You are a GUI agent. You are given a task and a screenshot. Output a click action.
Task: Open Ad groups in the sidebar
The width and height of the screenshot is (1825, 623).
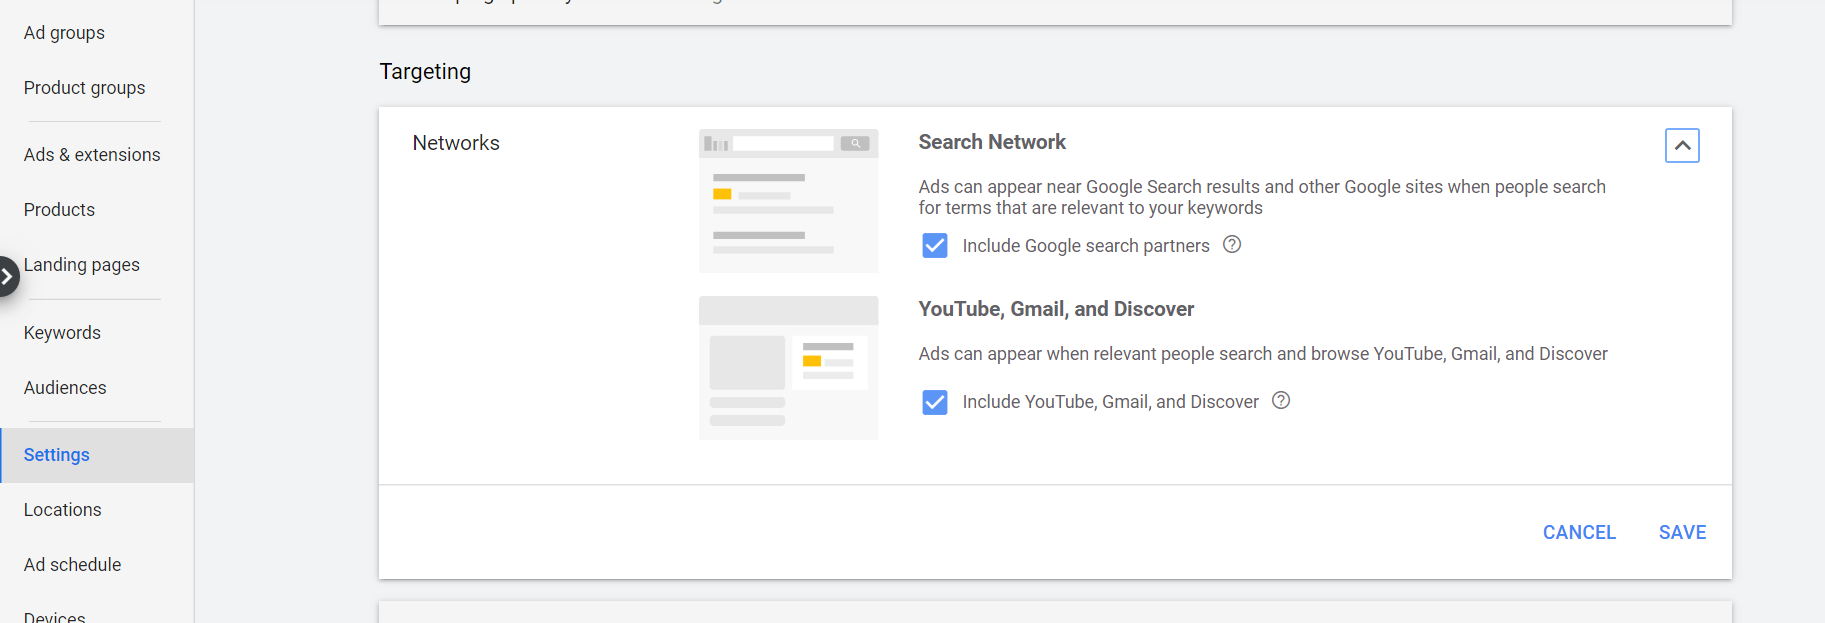pyautogui.click(x=64, y=33)
